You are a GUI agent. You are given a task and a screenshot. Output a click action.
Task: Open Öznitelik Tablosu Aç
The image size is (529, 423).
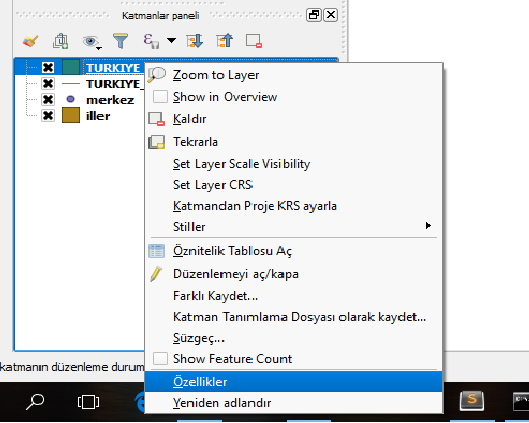pos(294,251)
